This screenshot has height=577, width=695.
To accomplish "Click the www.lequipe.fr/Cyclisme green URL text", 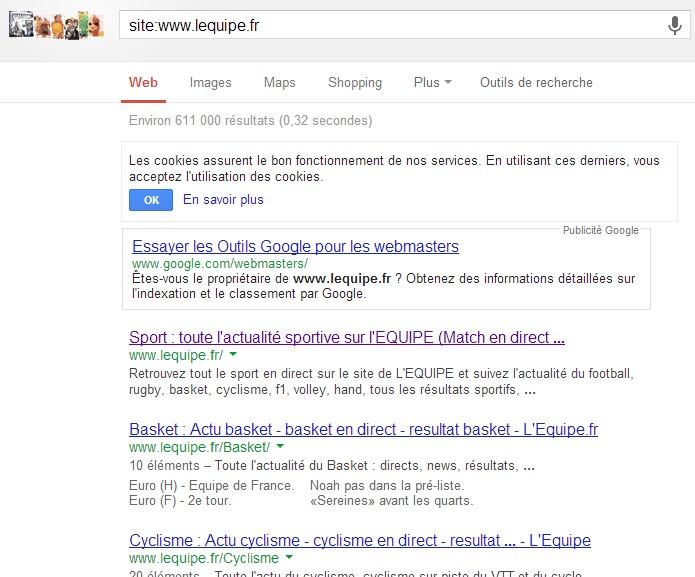I will (x=204, y=558).
